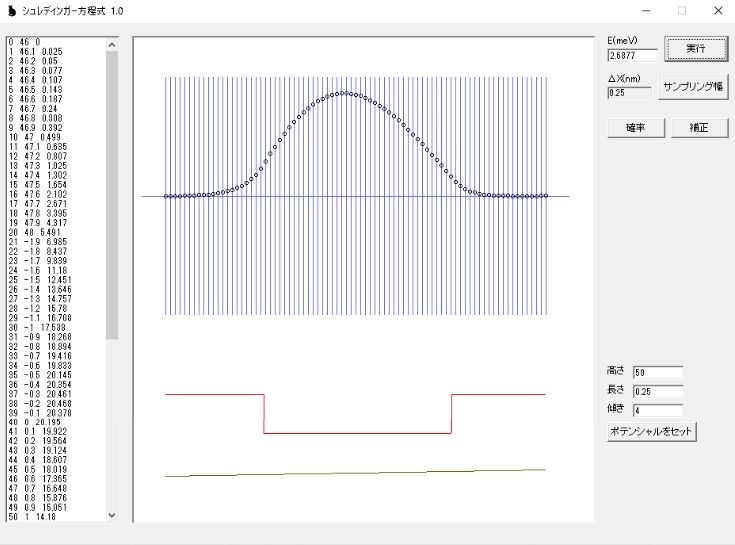
Task: Click the ΔX(nm) value field
Action: [x=629, y=93]
